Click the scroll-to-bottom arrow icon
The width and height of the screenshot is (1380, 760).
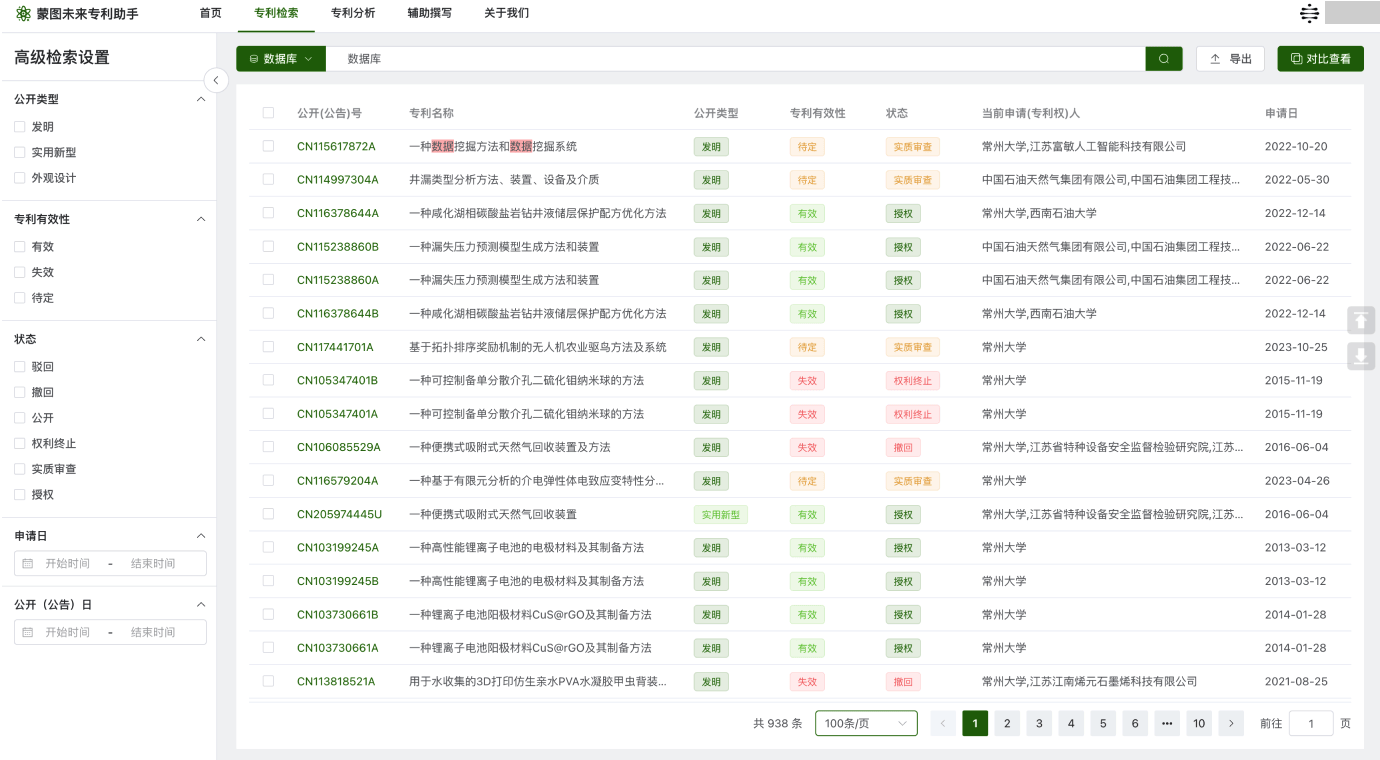pos(1361,356)
